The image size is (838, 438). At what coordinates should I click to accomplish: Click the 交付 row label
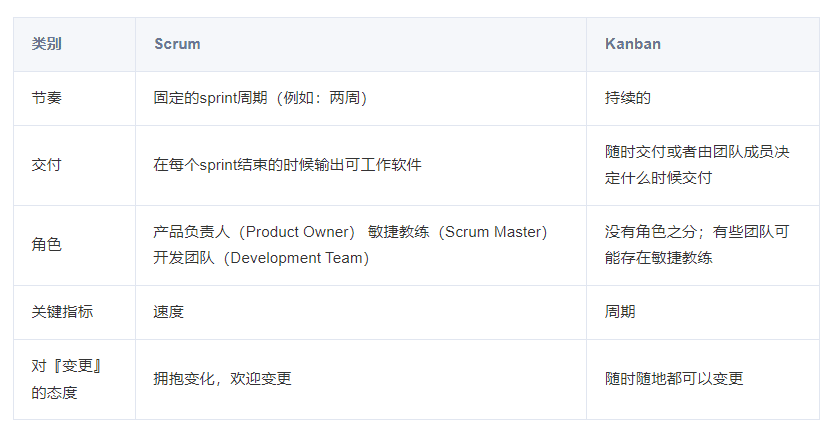pos(46,165)
